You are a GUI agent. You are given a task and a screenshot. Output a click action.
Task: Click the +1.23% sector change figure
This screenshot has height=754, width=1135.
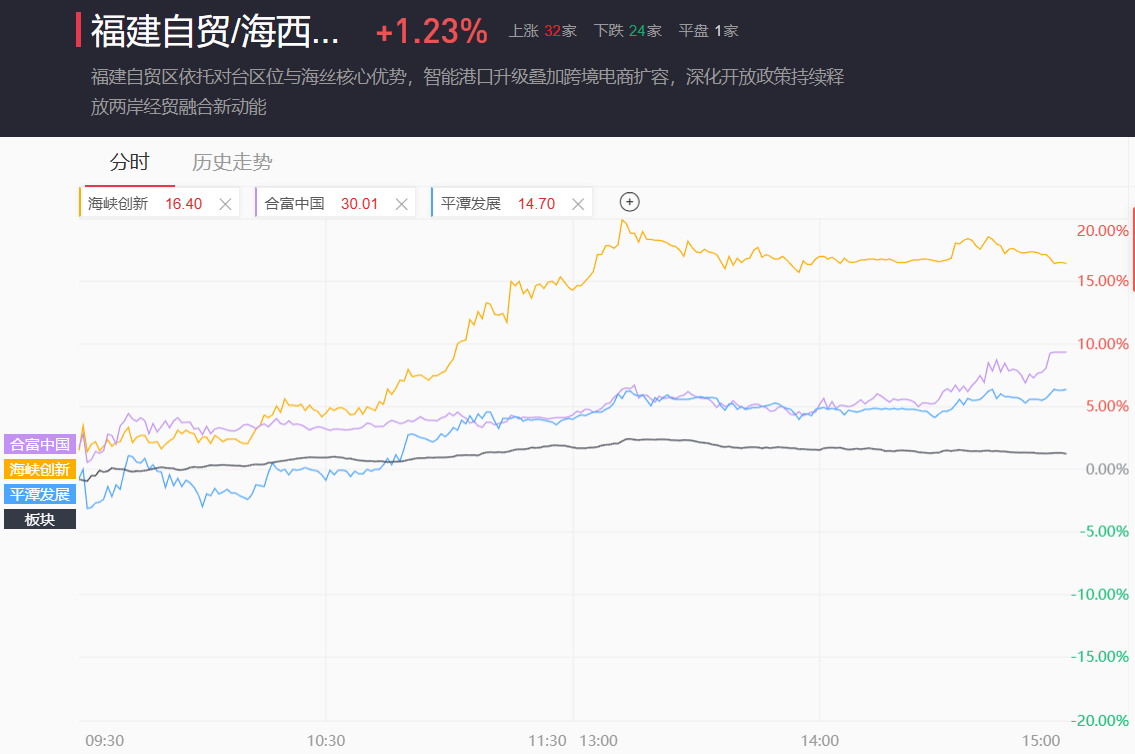click(x=431, y=32)
